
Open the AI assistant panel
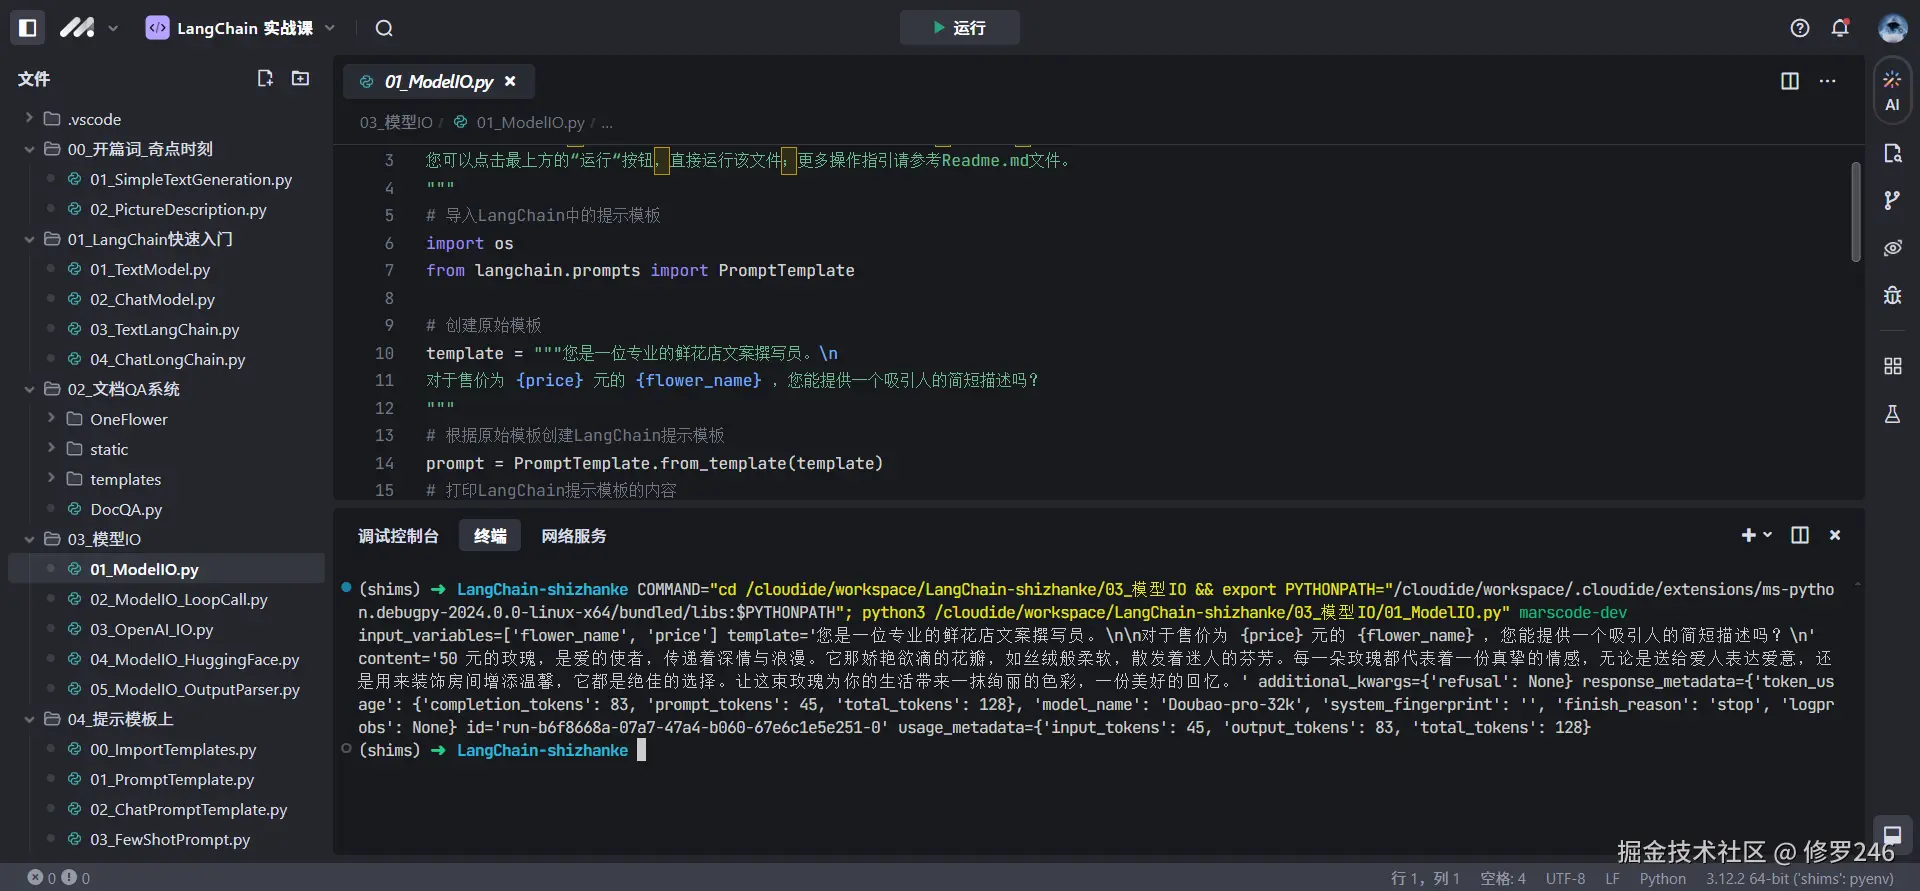[1892, 91]
